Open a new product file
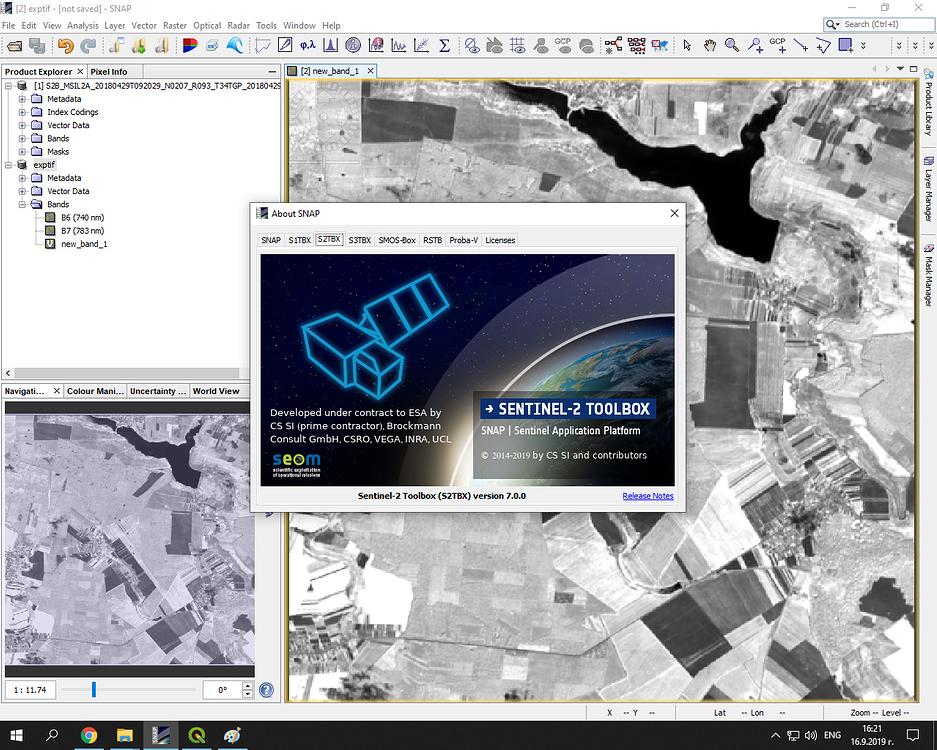This screenshot has width=937, height=750. click(x=14, y=45)
